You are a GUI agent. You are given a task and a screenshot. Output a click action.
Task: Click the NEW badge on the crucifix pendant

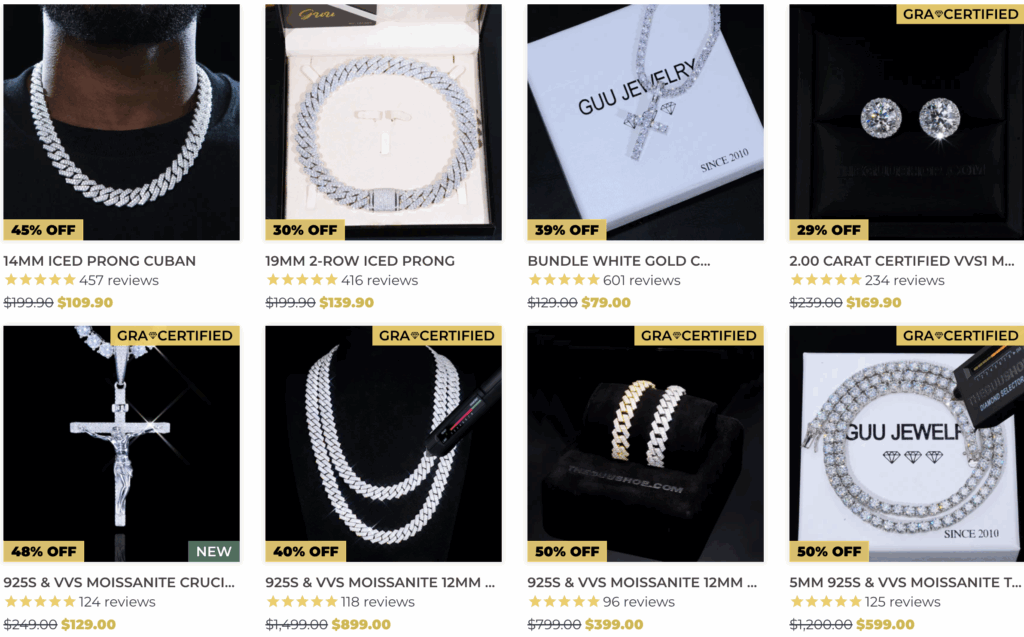[x=214, y=551]
